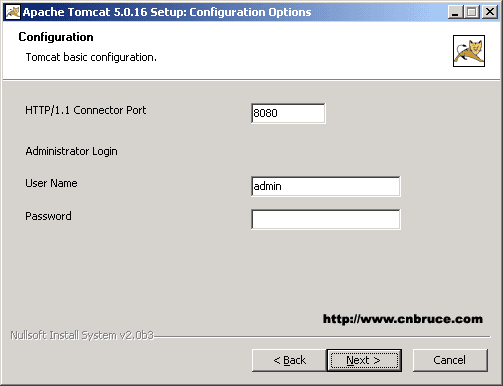
Task: Click the Password label
Action: (x=48, y=216)
